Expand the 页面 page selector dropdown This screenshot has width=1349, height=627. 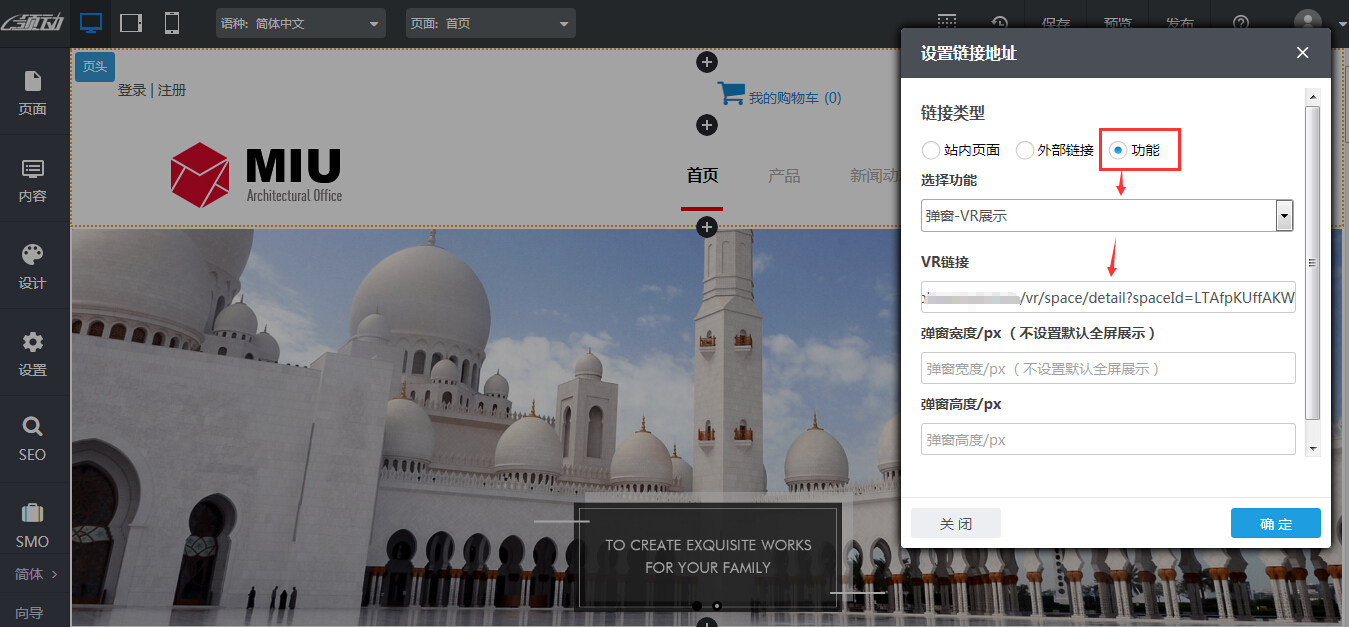[x=490, y=23]
